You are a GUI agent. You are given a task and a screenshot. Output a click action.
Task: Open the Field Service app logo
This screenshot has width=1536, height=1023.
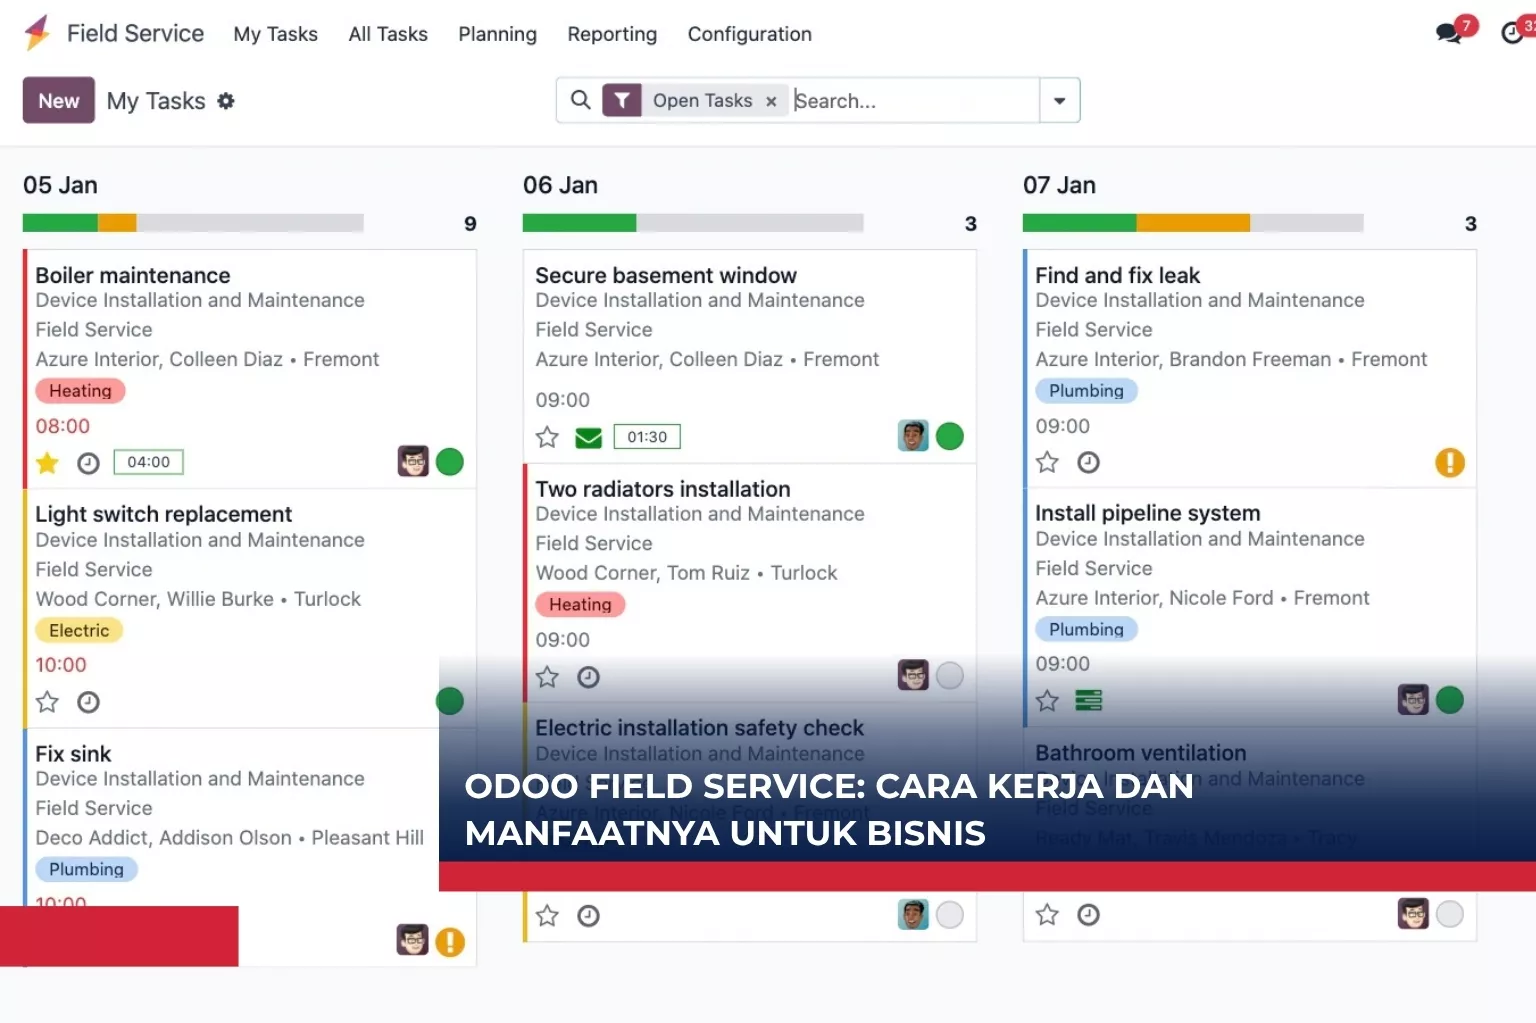pos(37,33)
